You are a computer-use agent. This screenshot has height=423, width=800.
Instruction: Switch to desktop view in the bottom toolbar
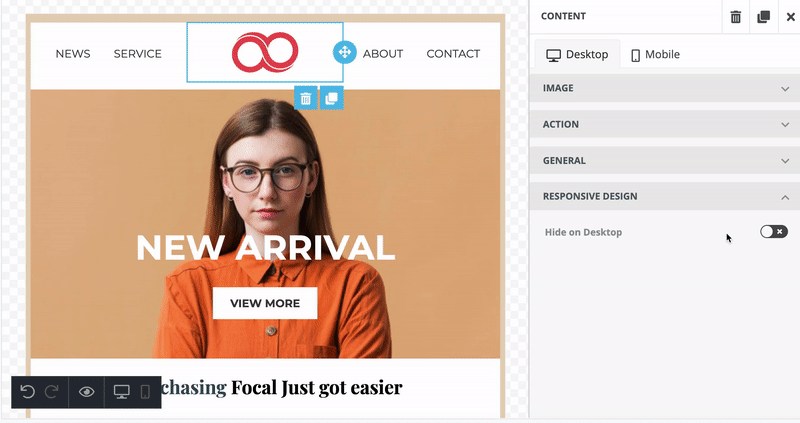point(121,392)
